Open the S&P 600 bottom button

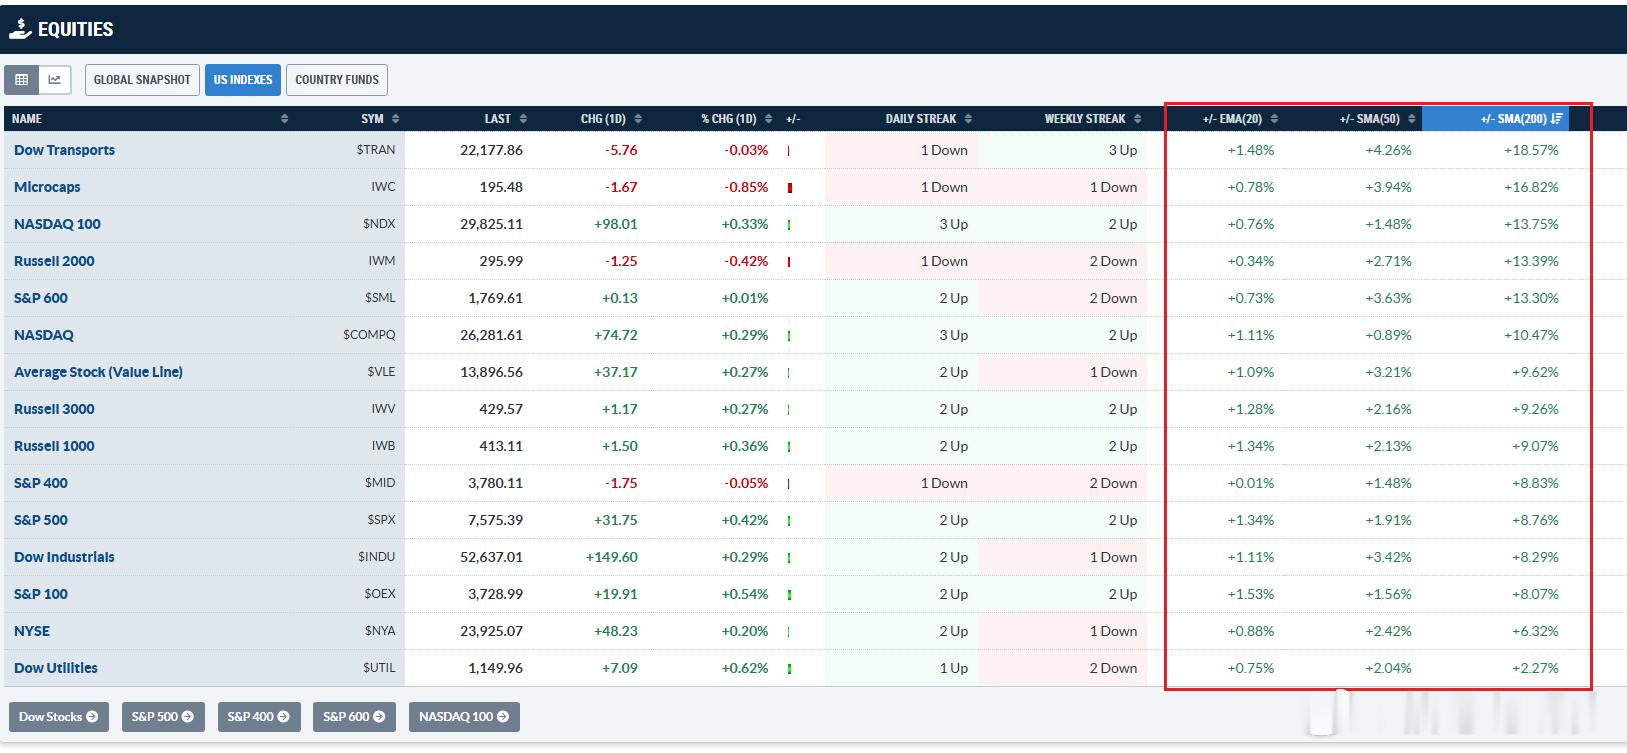click(355, 717)
